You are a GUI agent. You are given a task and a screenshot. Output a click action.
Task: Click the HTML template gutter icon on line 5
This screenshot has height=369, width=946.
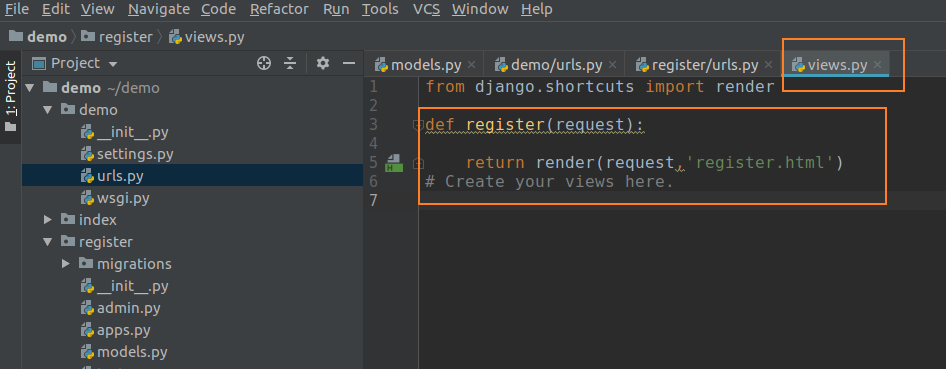coord(393,163)
